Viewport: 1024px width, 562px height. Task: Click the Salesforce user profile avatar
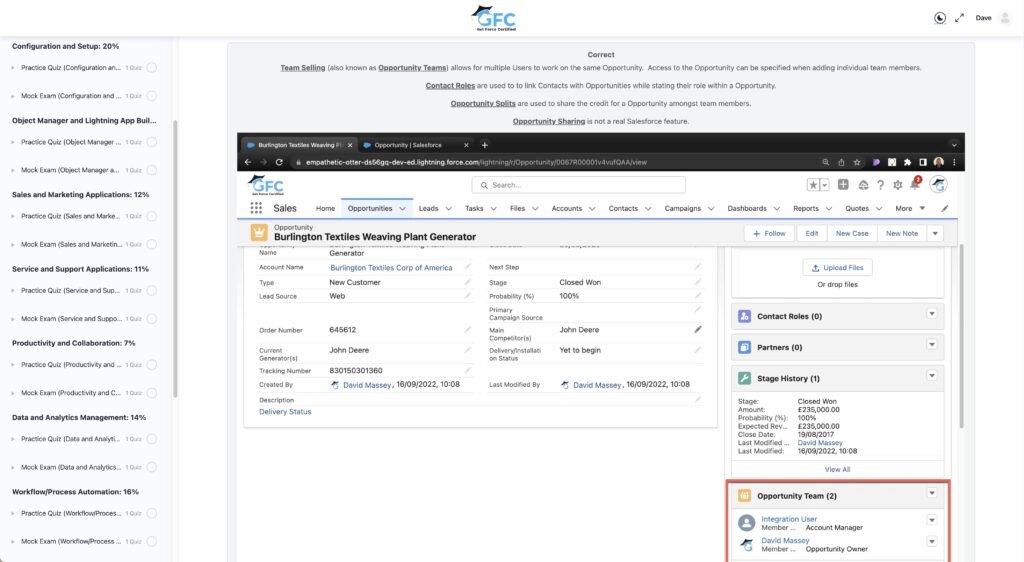coord(938,185)
